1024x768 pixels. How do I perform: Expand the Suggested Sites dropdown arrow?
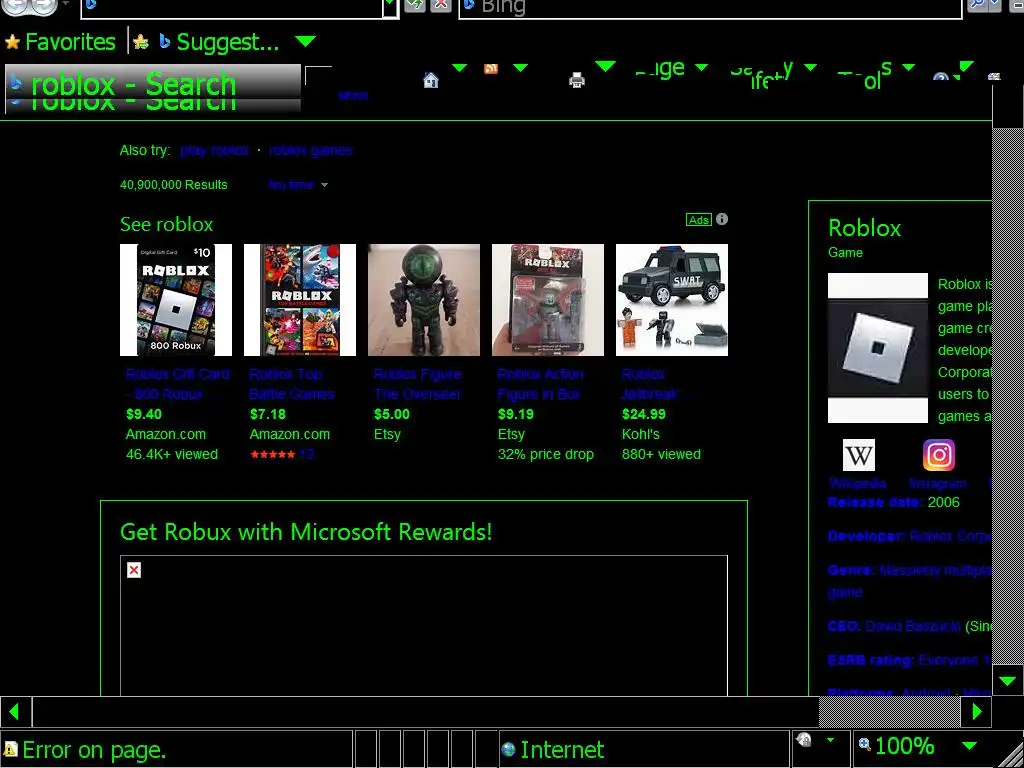(x=305, y=42)
